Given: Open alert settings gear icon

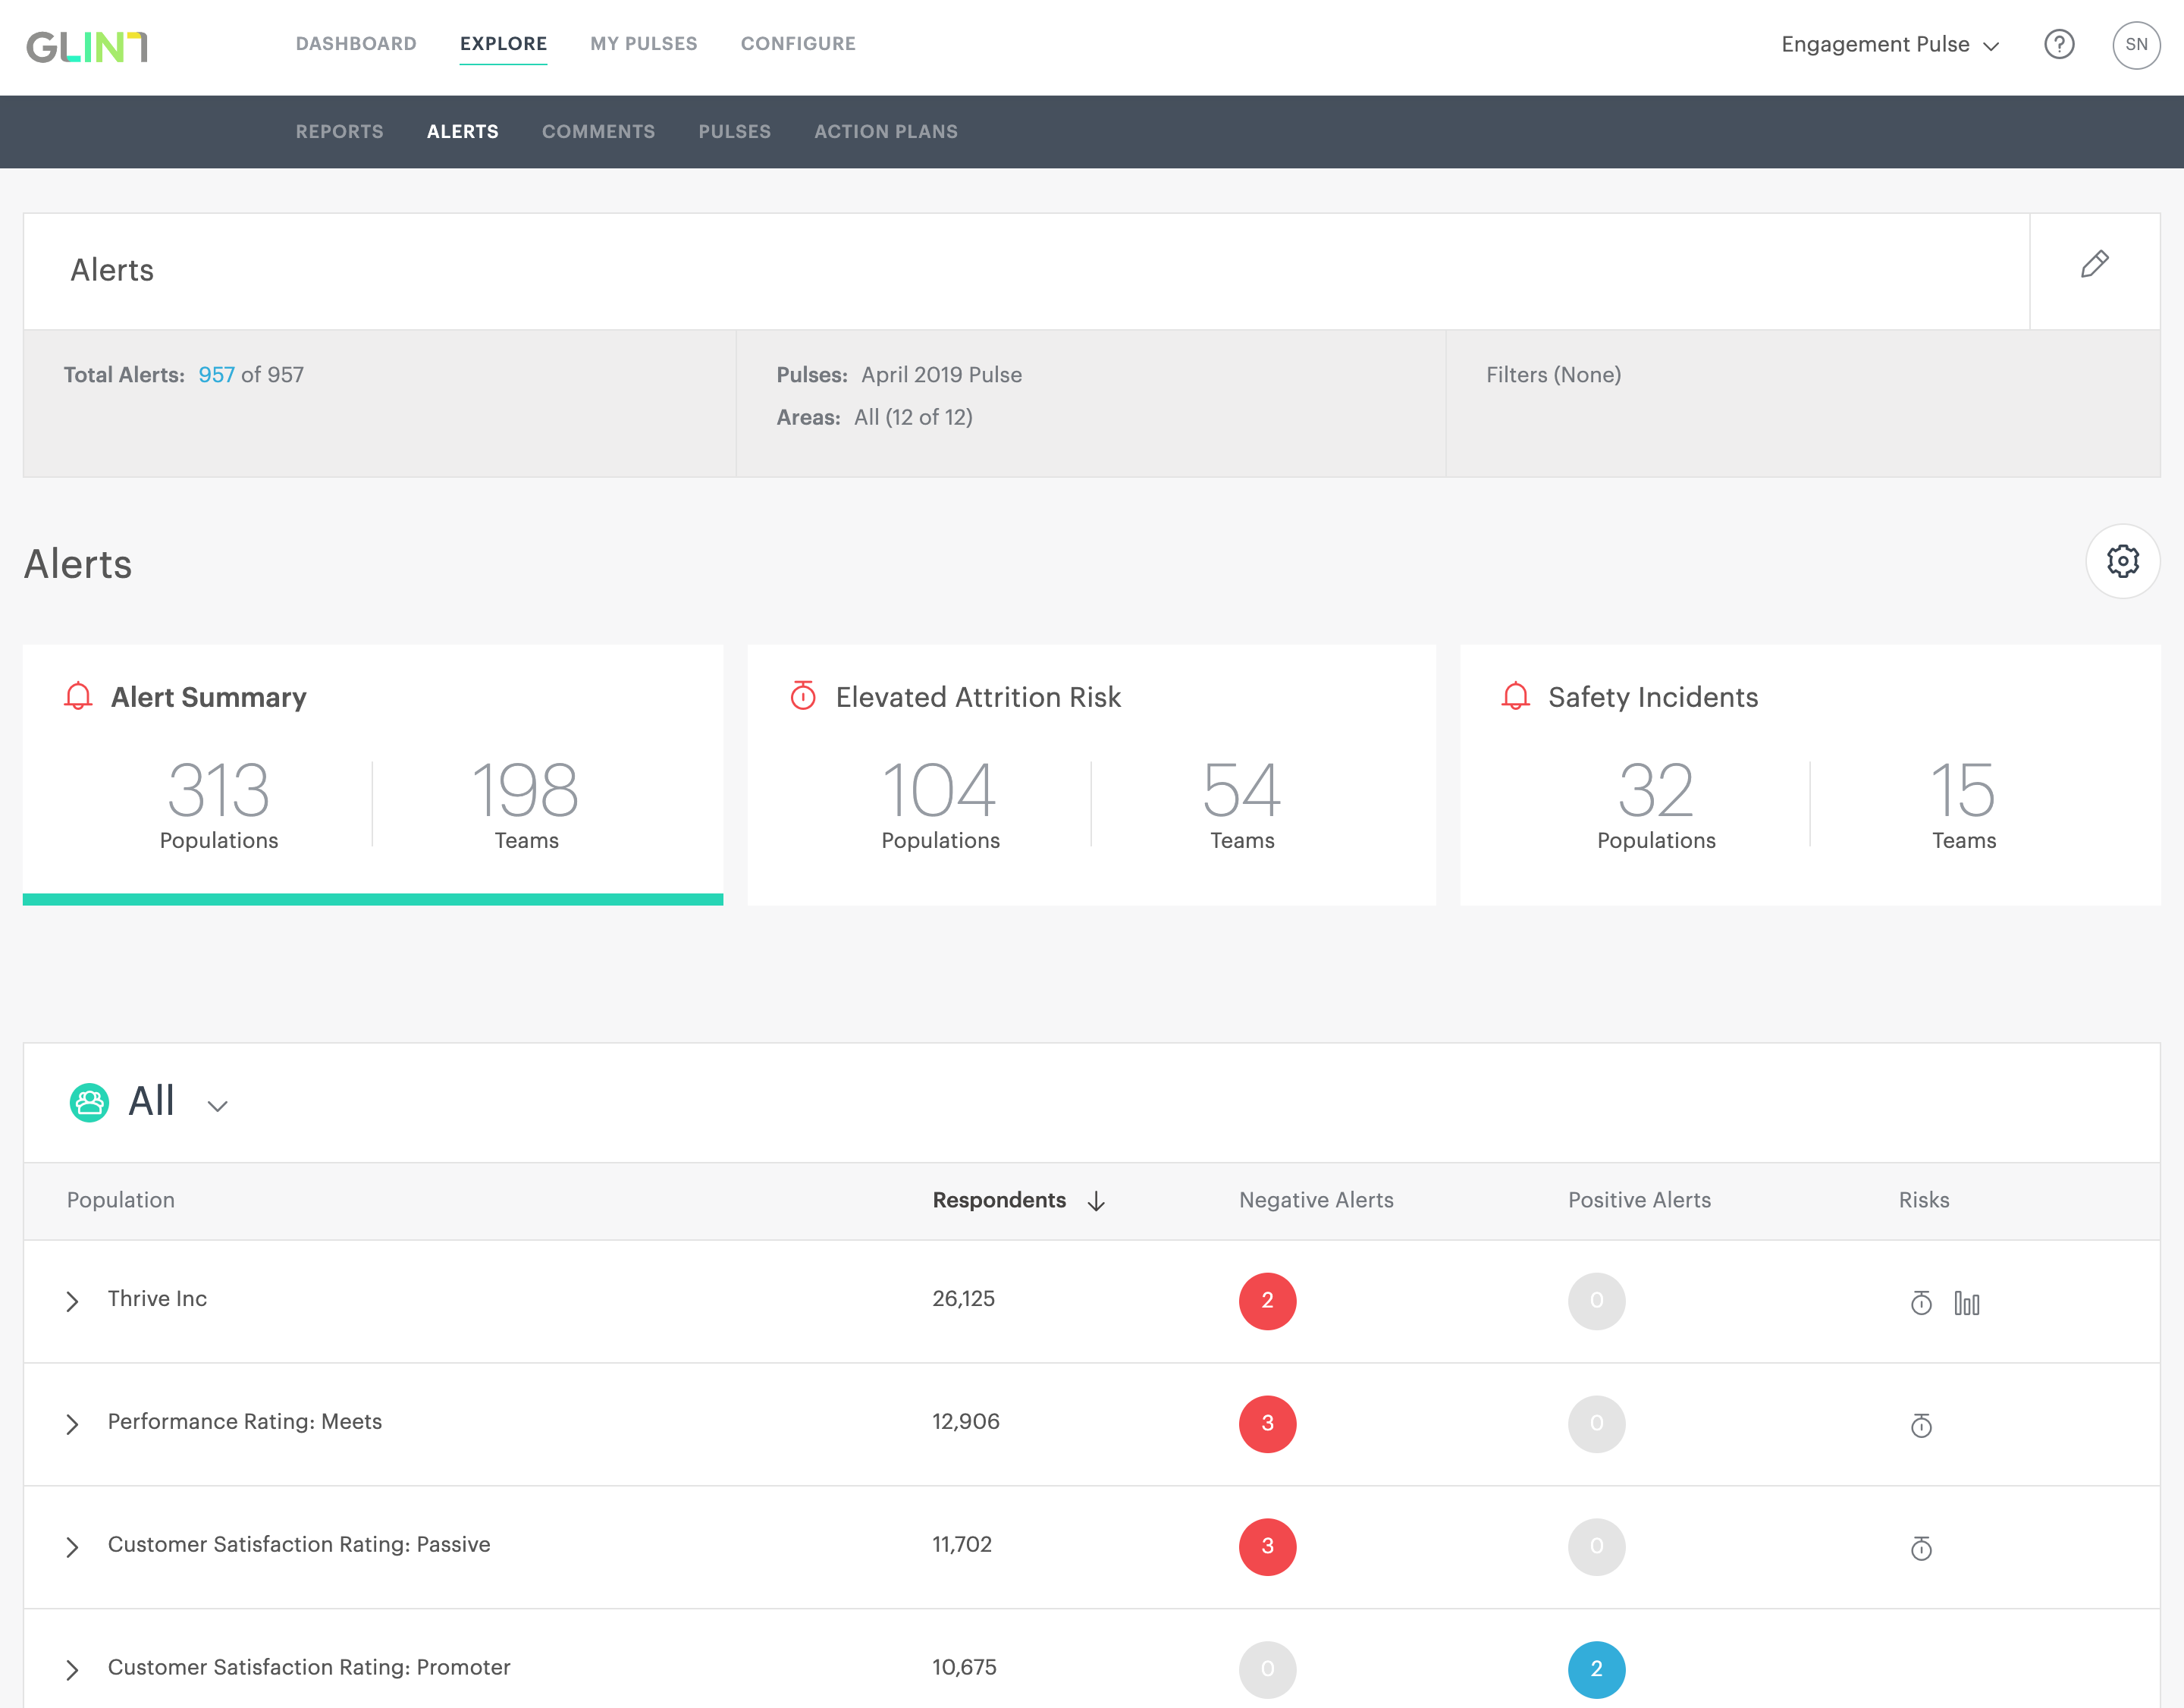Looking at the screenshot, I should [x=2122, y=561].
